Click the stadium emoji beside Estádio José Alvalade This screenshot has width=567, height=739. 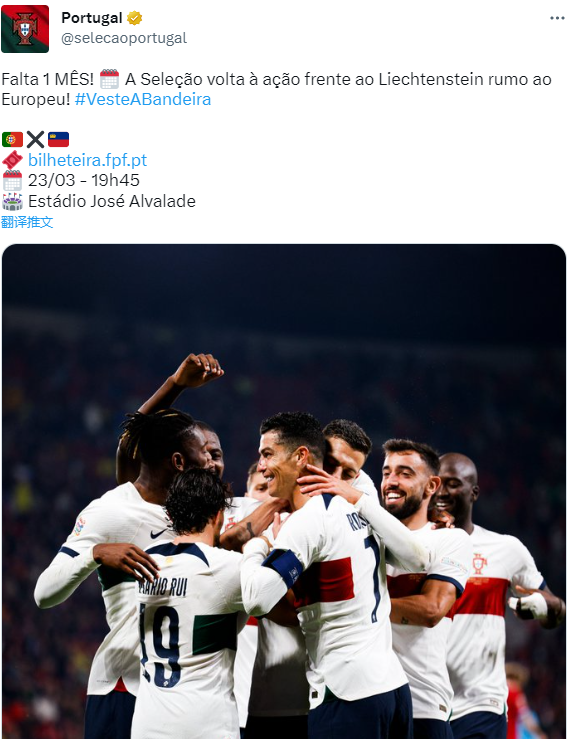pos(12,201)
